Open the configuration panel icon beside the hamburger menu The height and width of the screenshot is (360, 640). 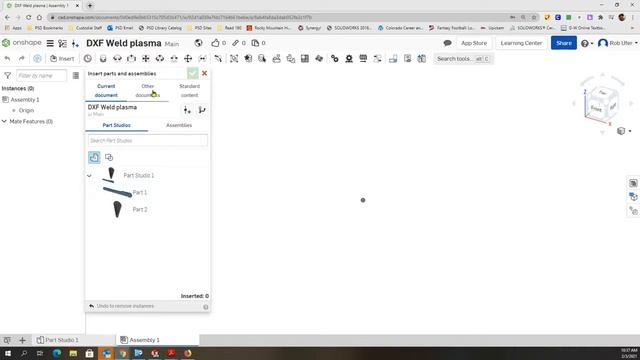tap(62, 43)
